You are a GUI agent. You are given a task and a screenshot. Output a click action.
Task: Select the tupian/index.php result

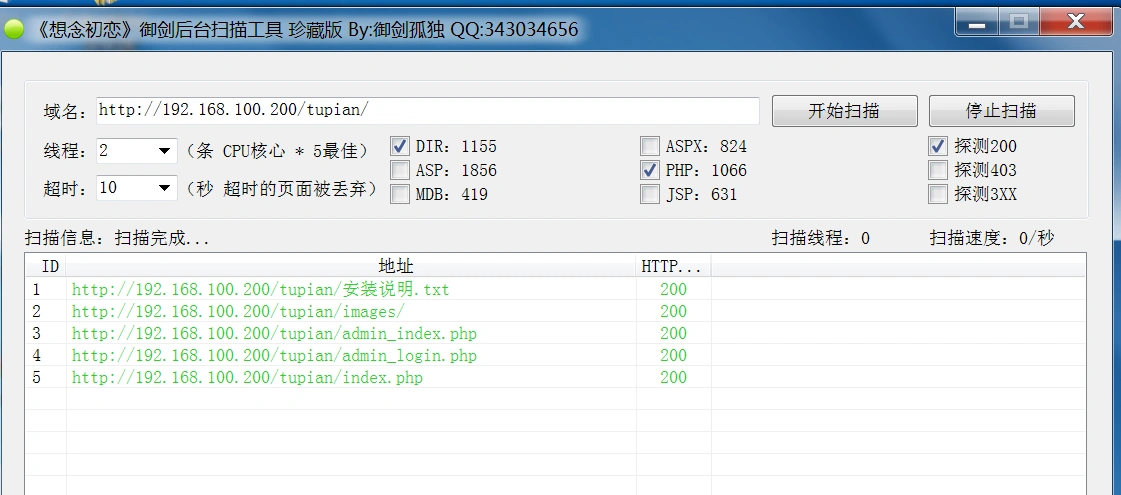pos(555,377)
